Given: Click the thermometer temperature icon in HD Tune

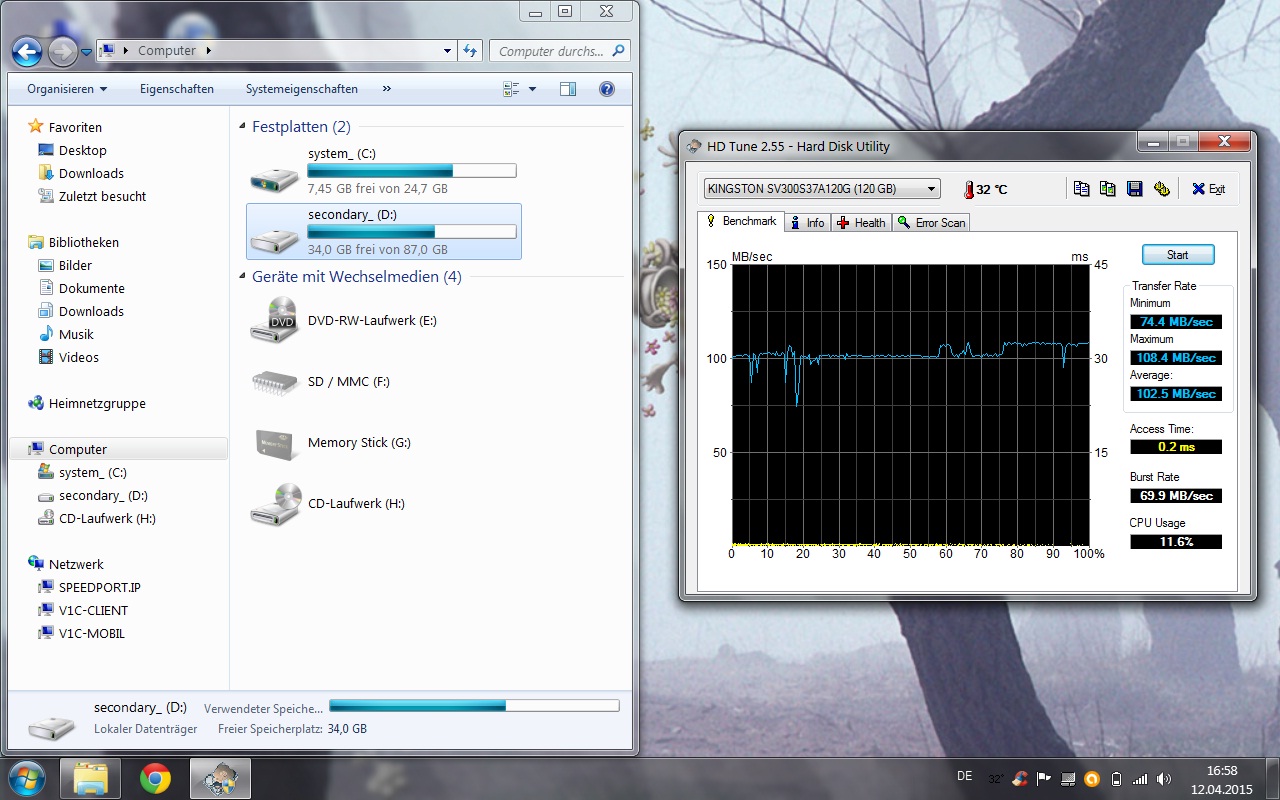Looking at the screenshot, I should coord(968,189).
